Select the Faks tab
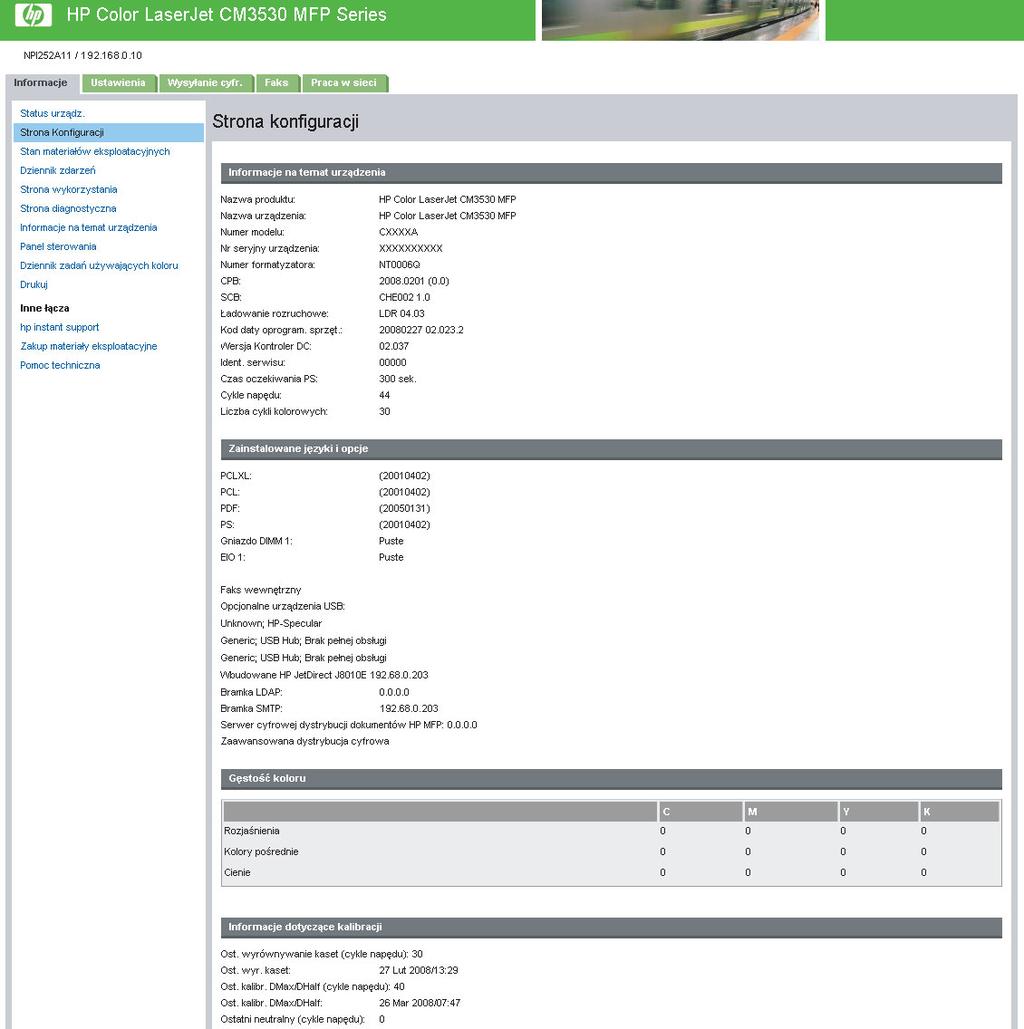This screenshot has width=1024, height=1029. click(276, 83)
